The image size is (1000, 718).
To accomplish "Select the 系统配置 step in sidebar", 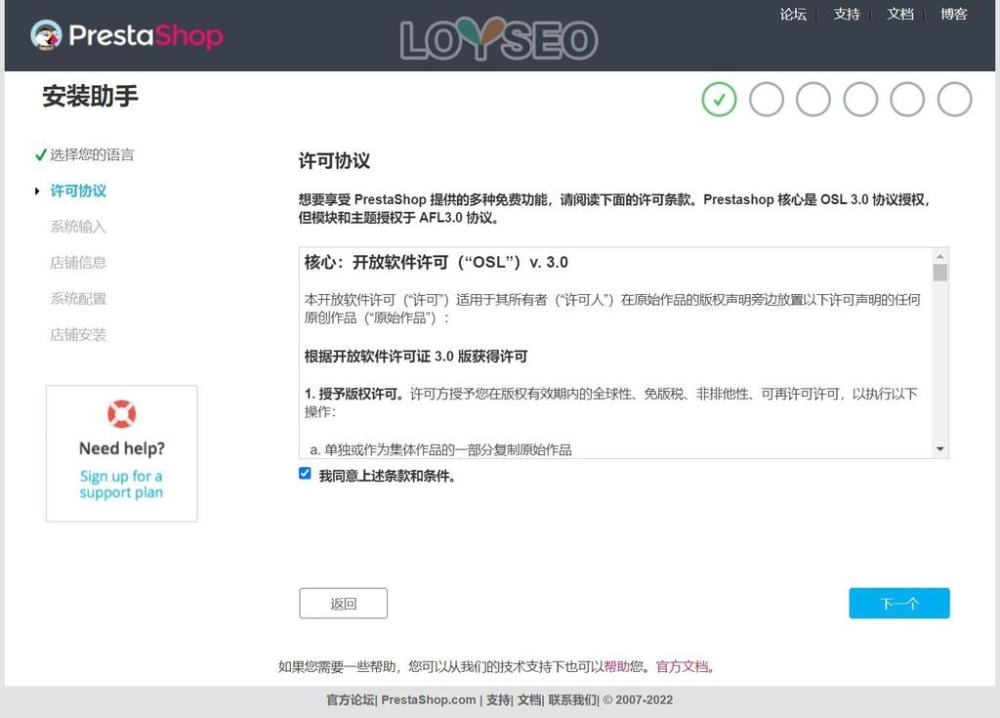I will [x=78, y=298].
